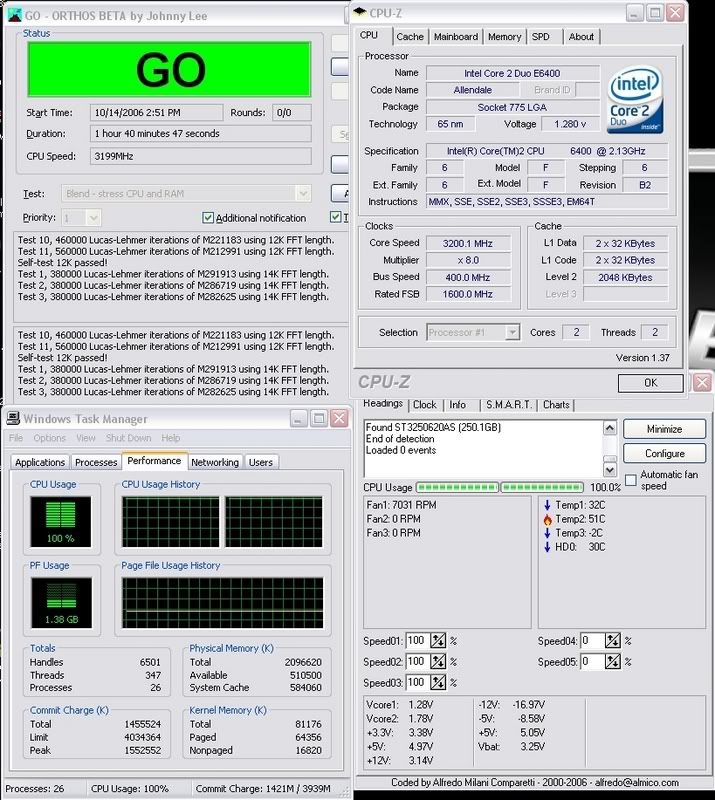Open the Applications tab in Task Manager

pyautogui.click(x=40, y=462)
